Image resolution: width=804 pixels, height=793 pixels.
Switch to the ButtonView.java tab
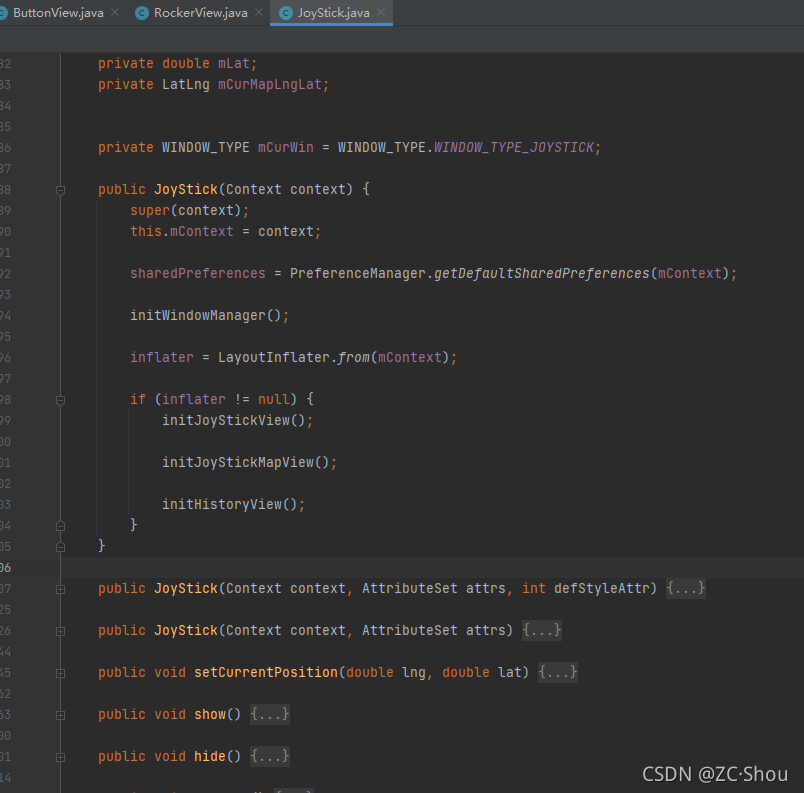click(58, 13)
